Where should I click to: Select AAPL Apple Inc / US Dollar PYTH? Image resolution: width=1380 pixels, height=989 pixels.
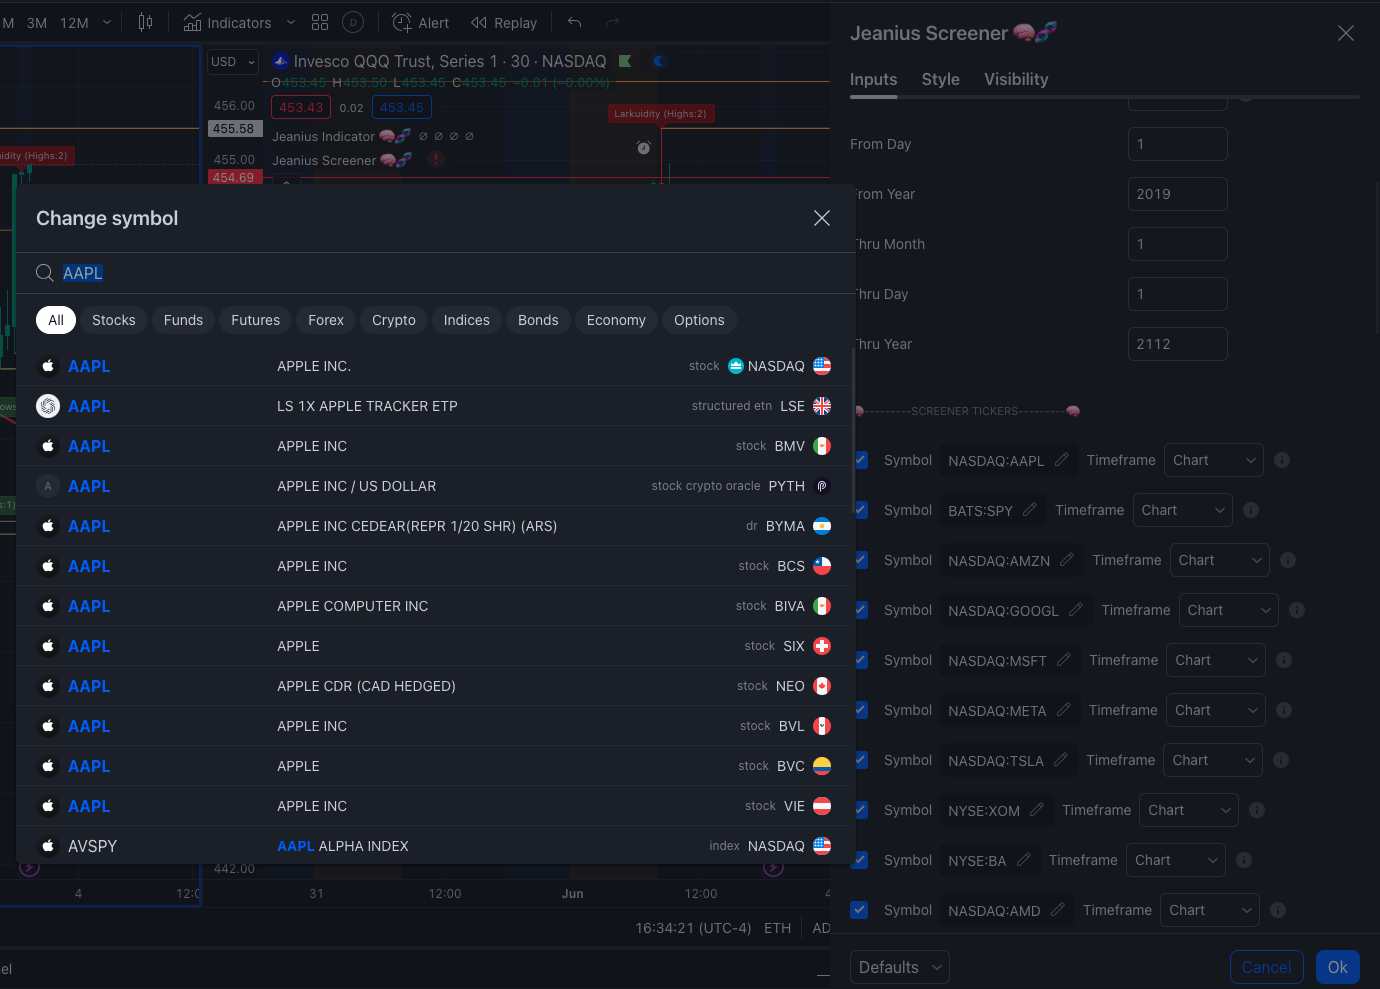[435, 486]
